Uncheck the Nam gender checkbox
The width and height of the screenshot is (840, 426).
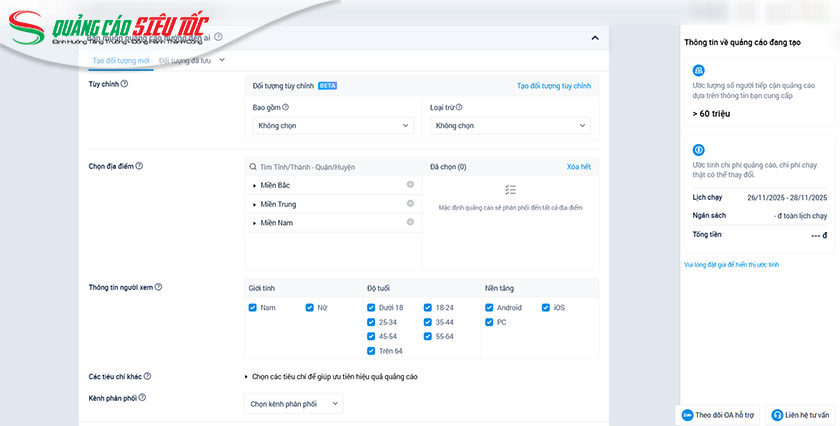[x=253, y=308]
